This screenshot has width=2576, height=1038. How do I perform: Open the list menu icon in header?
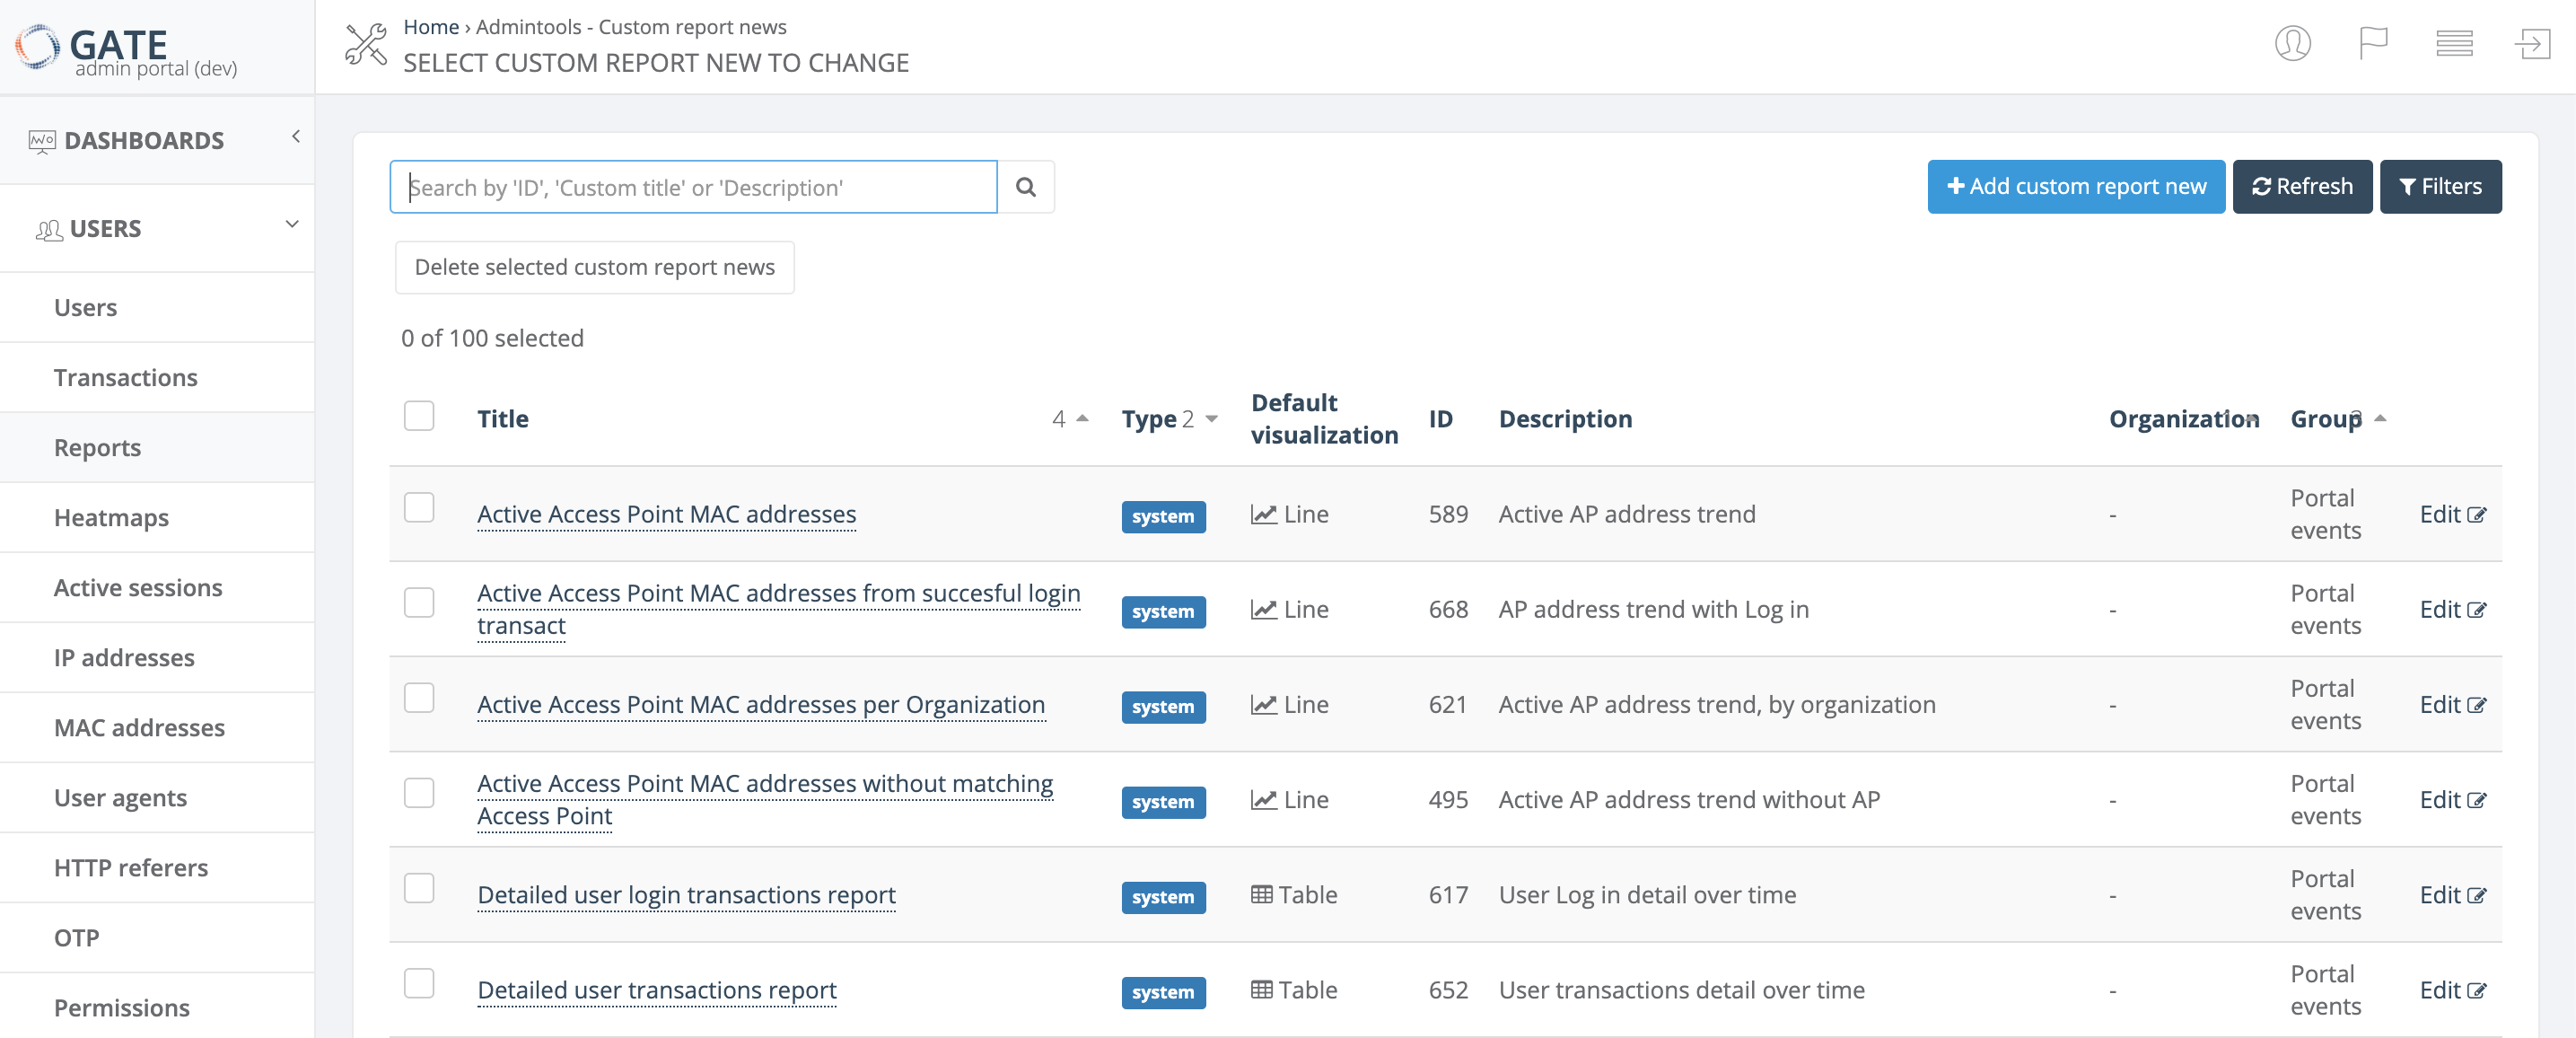[2453, 44]
